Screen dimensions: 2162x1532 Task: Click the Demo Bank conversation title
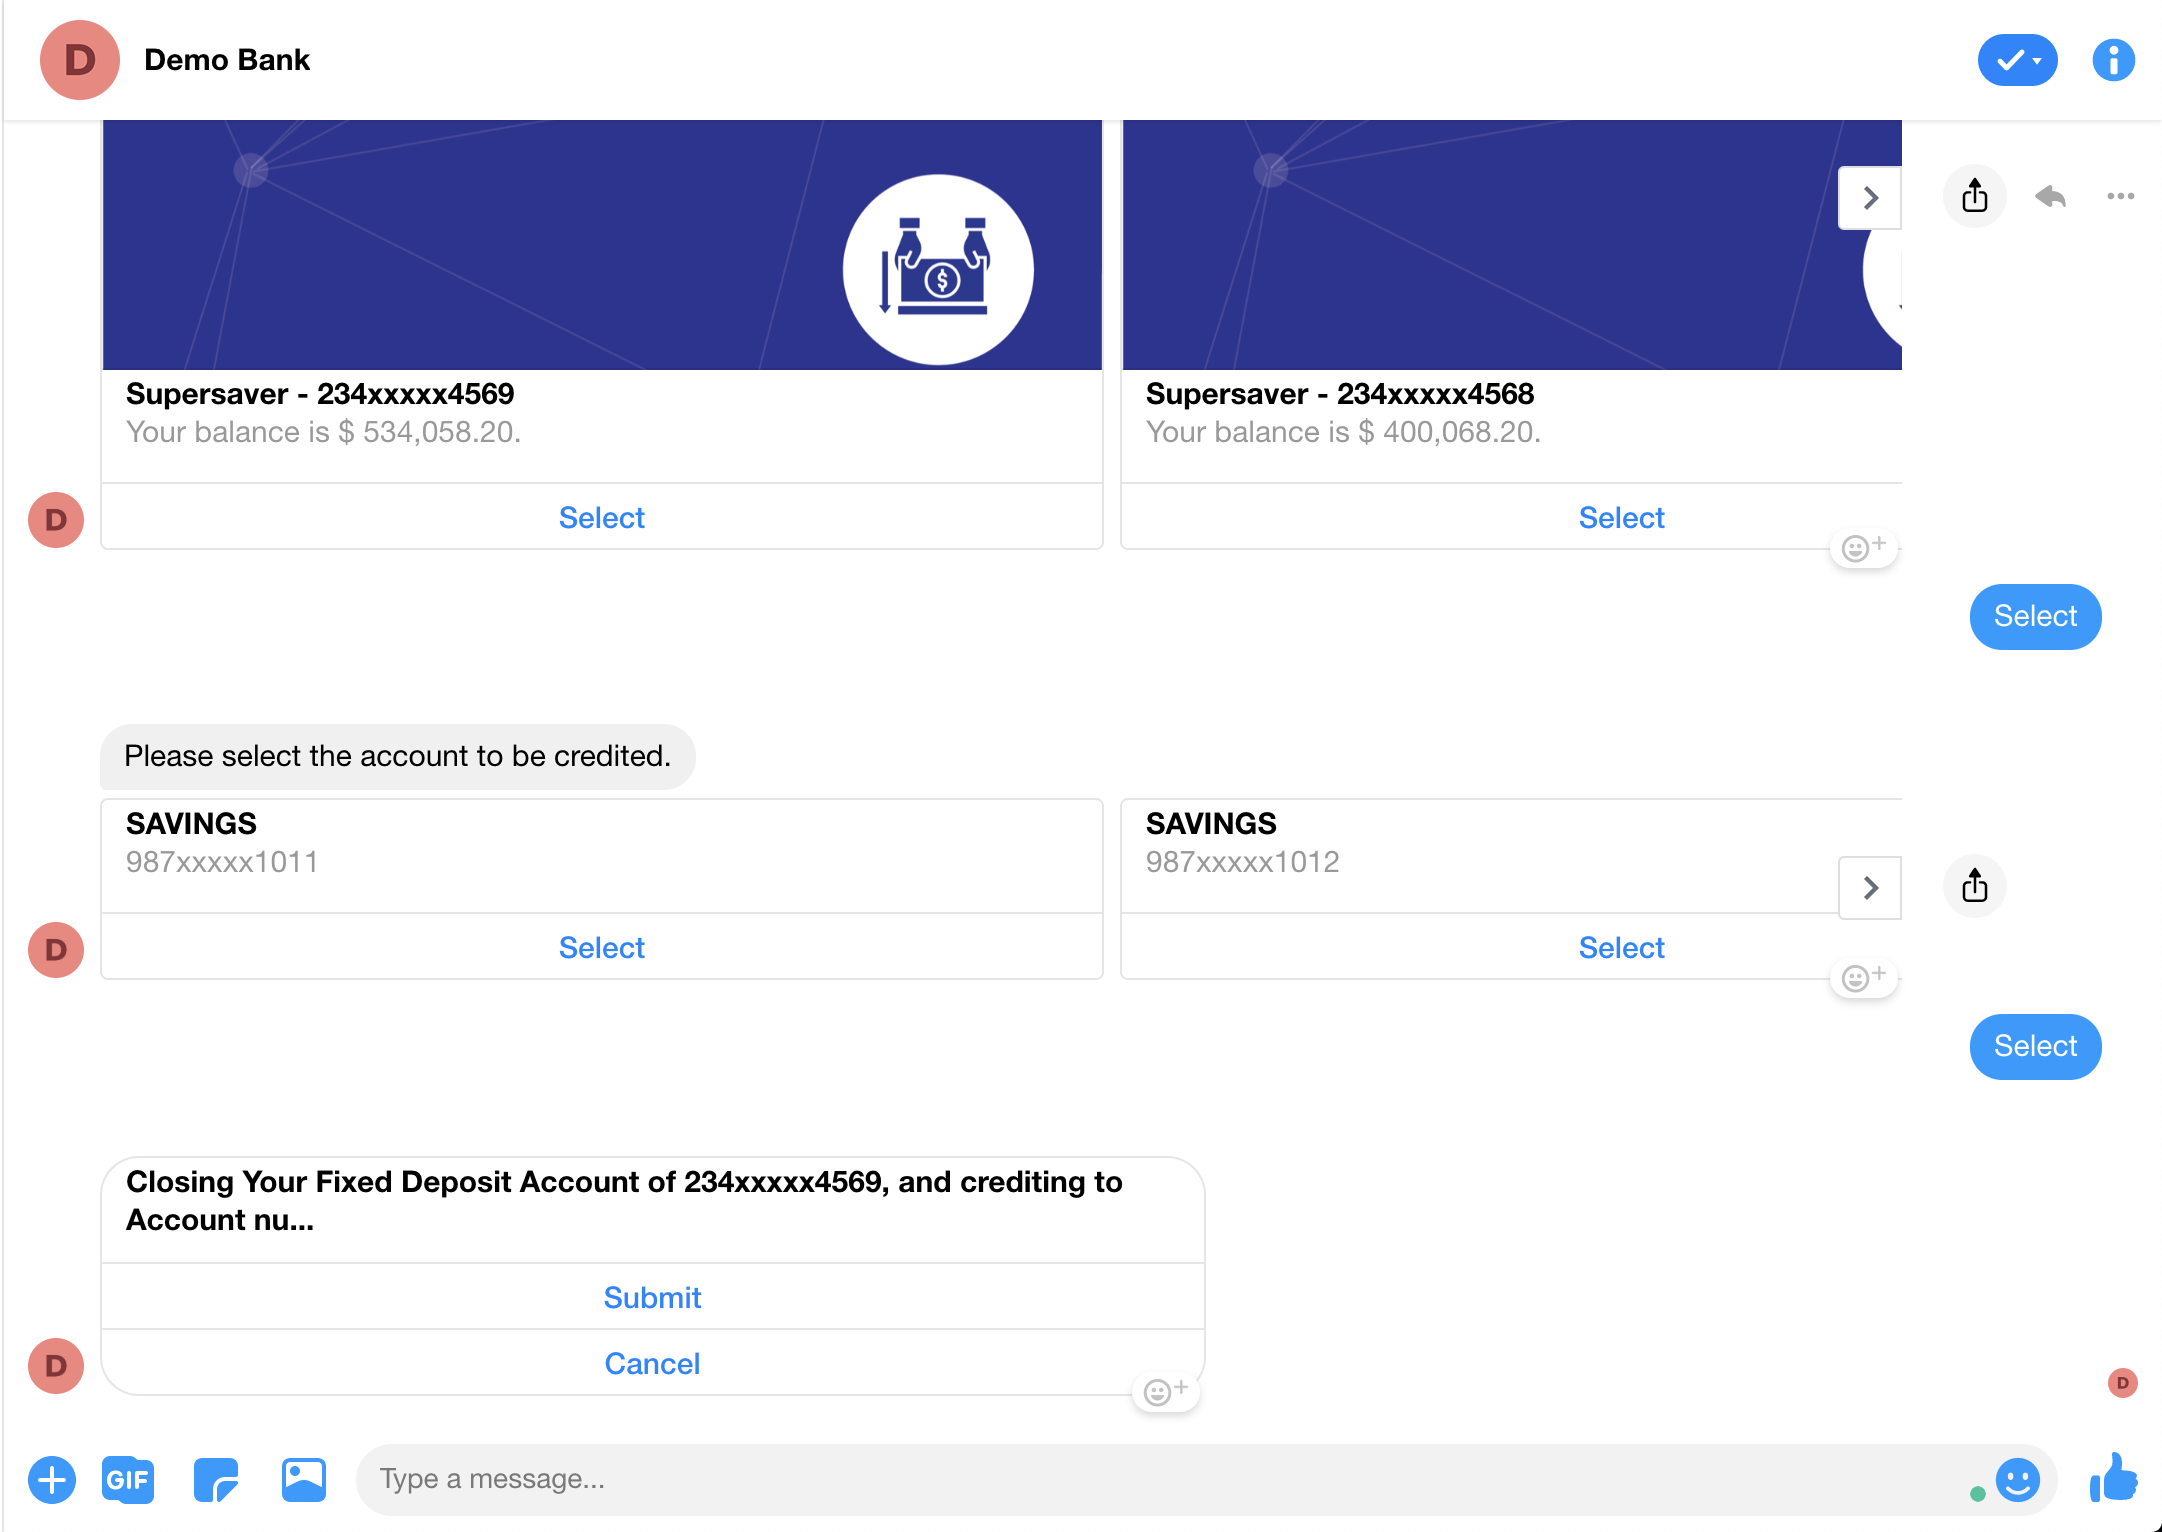[227, 60]
